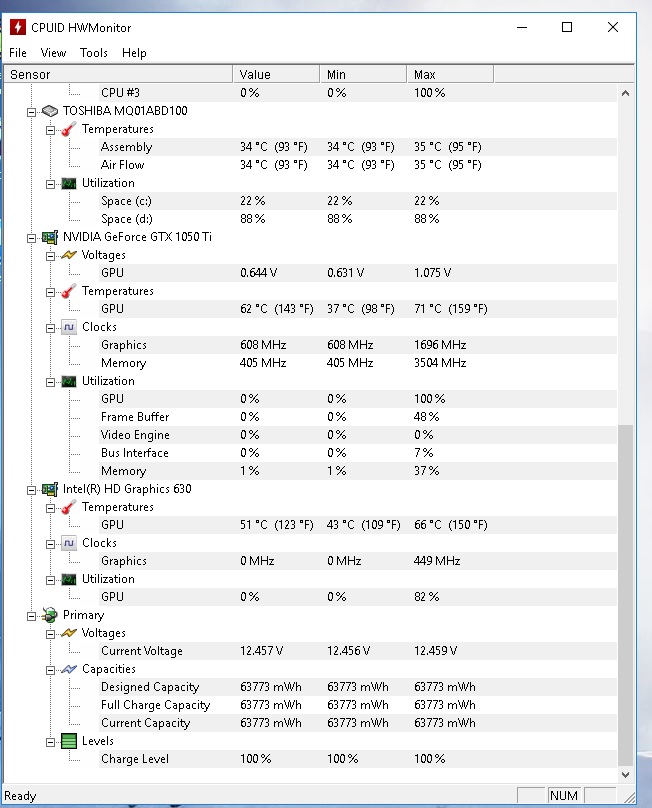Screen dimensions: 652x808
Task: Click the NVIDIA Temperatures thermometer icon
Action: pos(68,291)
